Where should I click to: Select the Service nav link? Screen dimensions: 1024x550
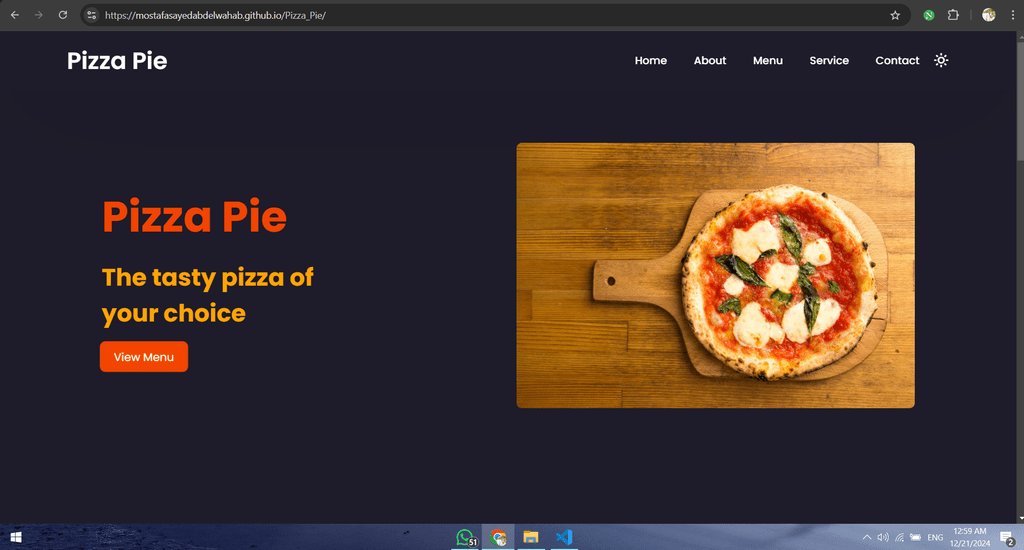(829, 60)
